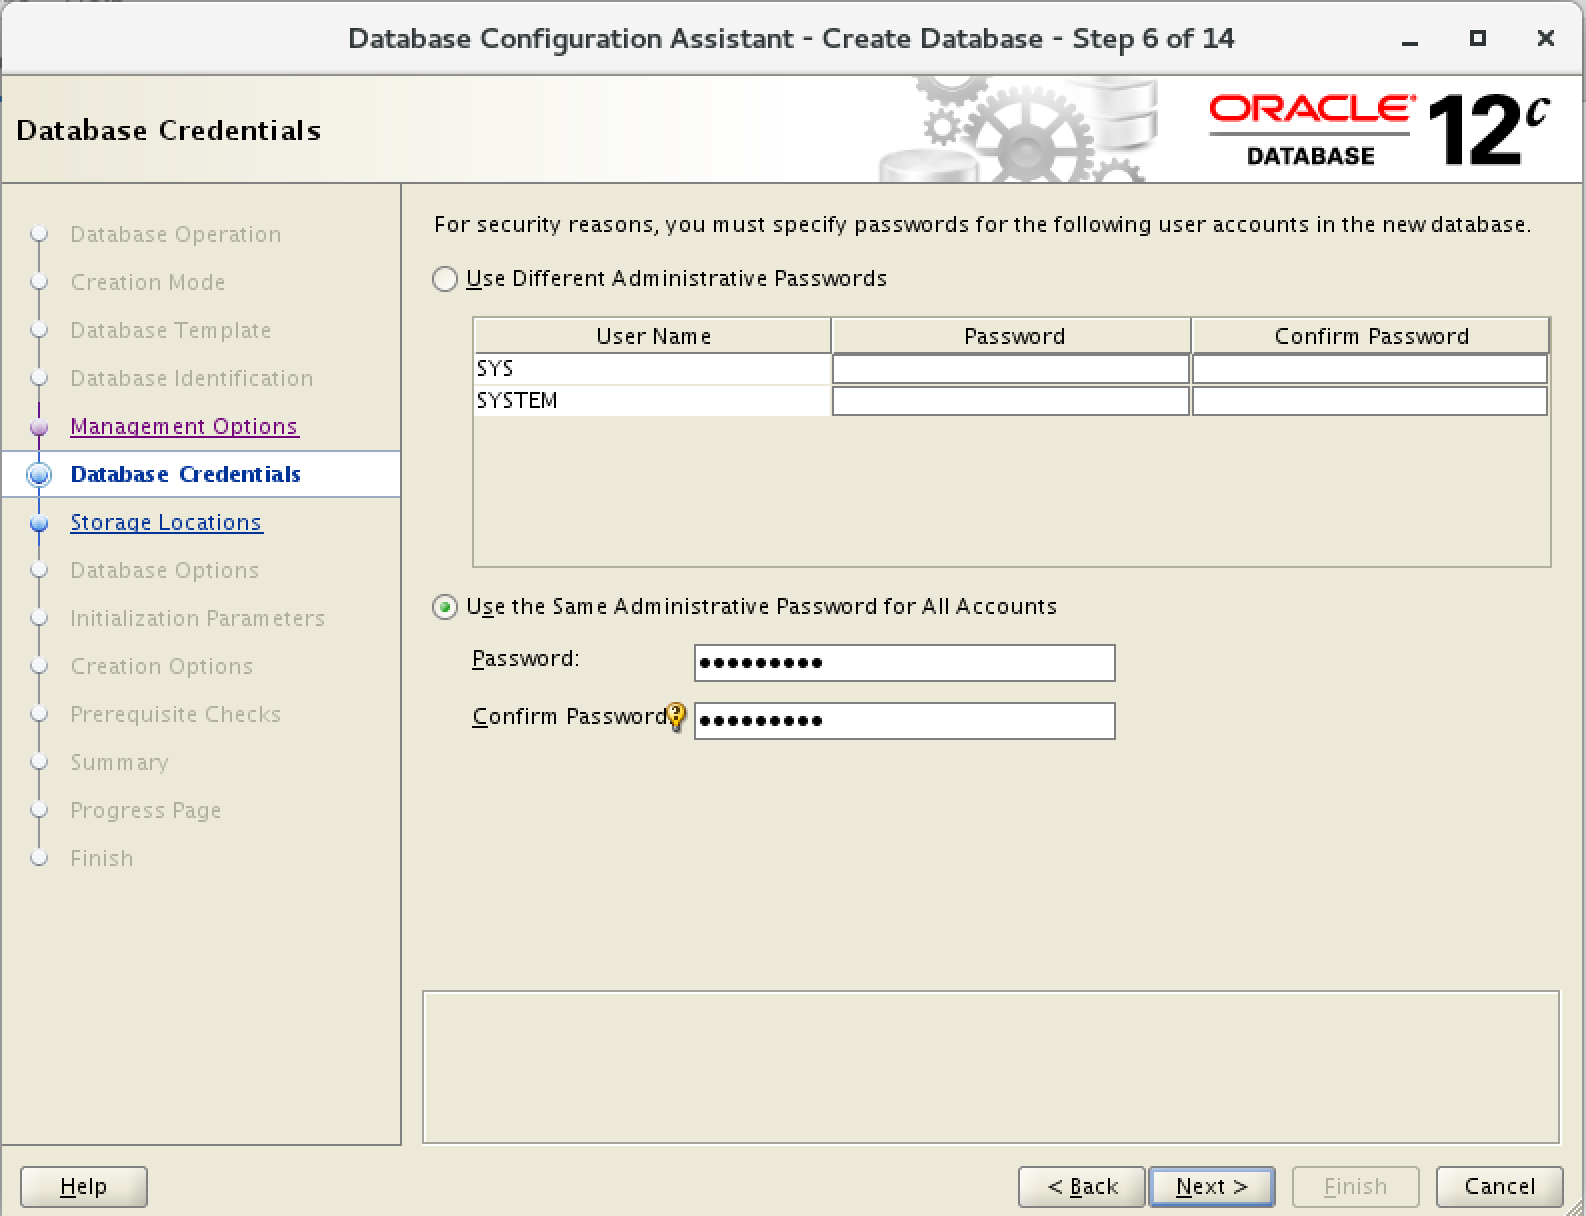The height and width of the screenshot is (1216, 1586).
Task: Click the Management Options step bullet icon
Action: tap(40, 428)
